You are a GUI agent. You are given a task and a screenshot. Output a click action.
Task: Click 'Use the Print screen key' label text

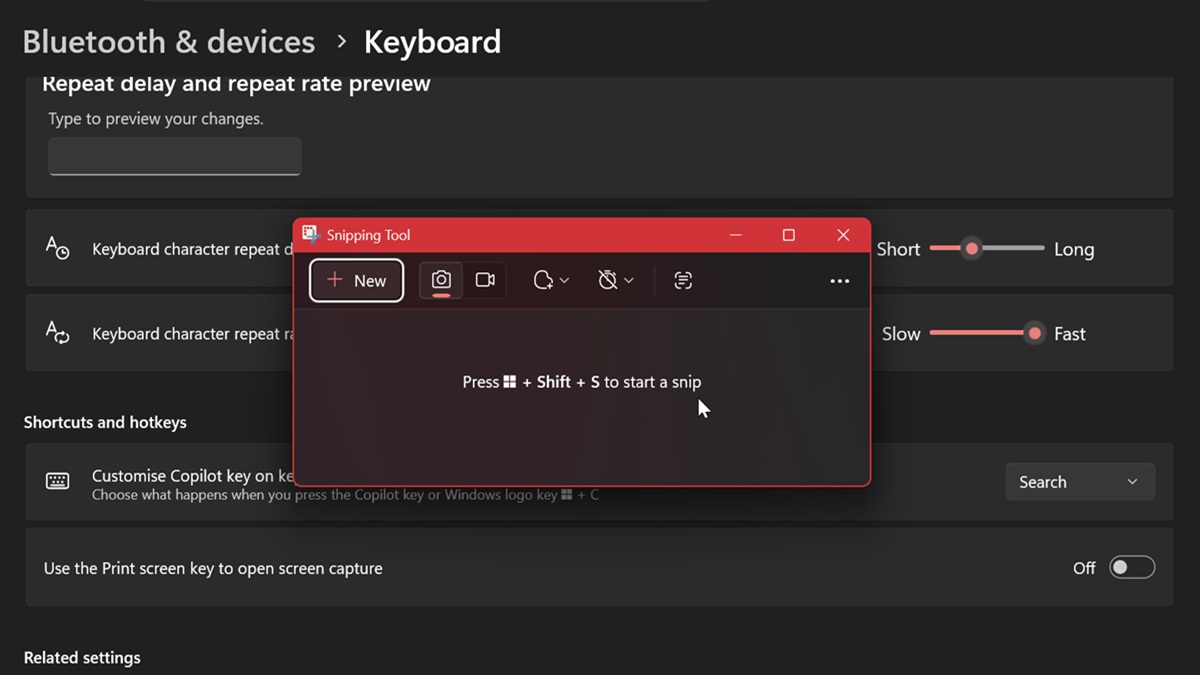coord(213,568)
